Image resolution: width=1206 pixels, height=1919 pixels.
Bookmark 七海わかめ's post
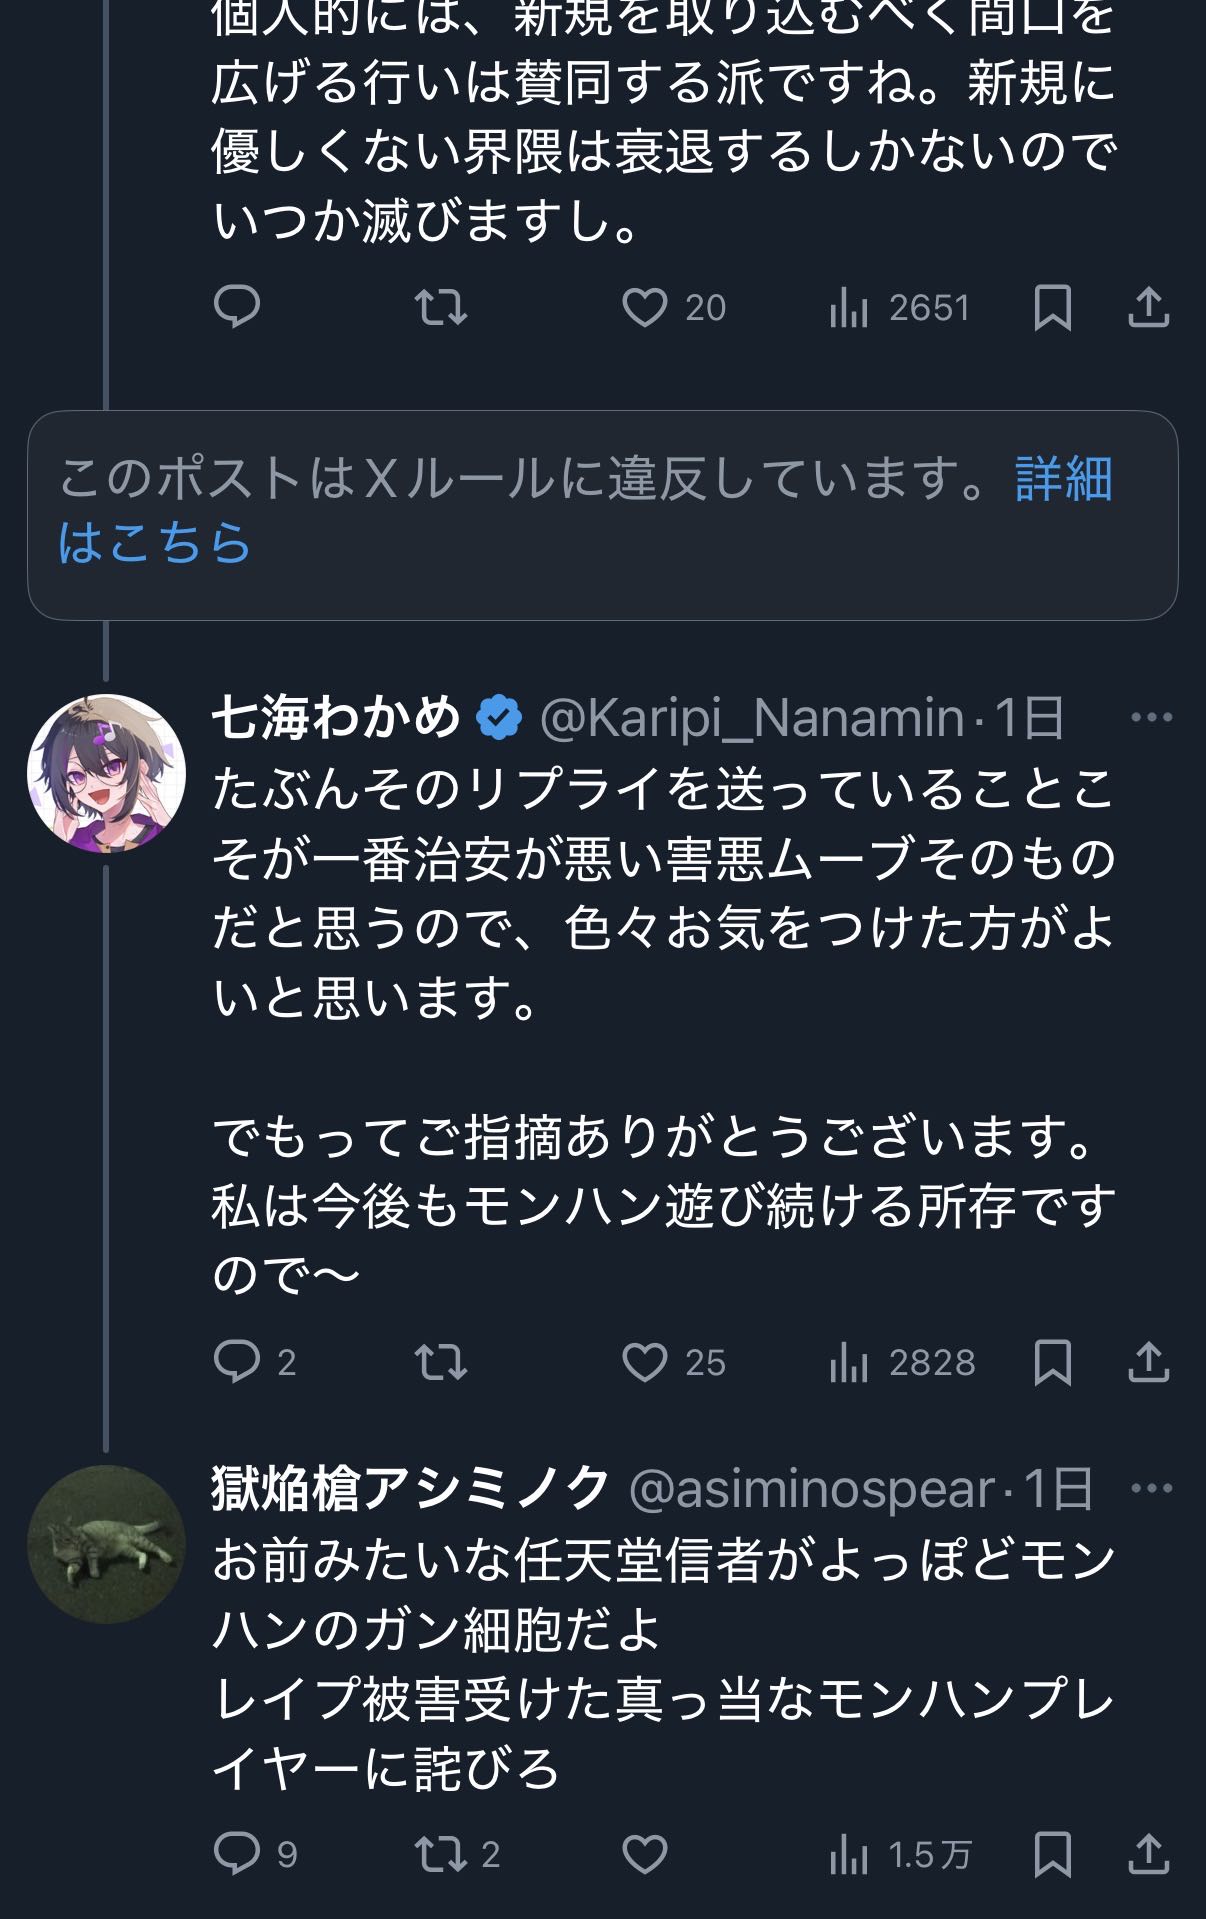1052,1362
